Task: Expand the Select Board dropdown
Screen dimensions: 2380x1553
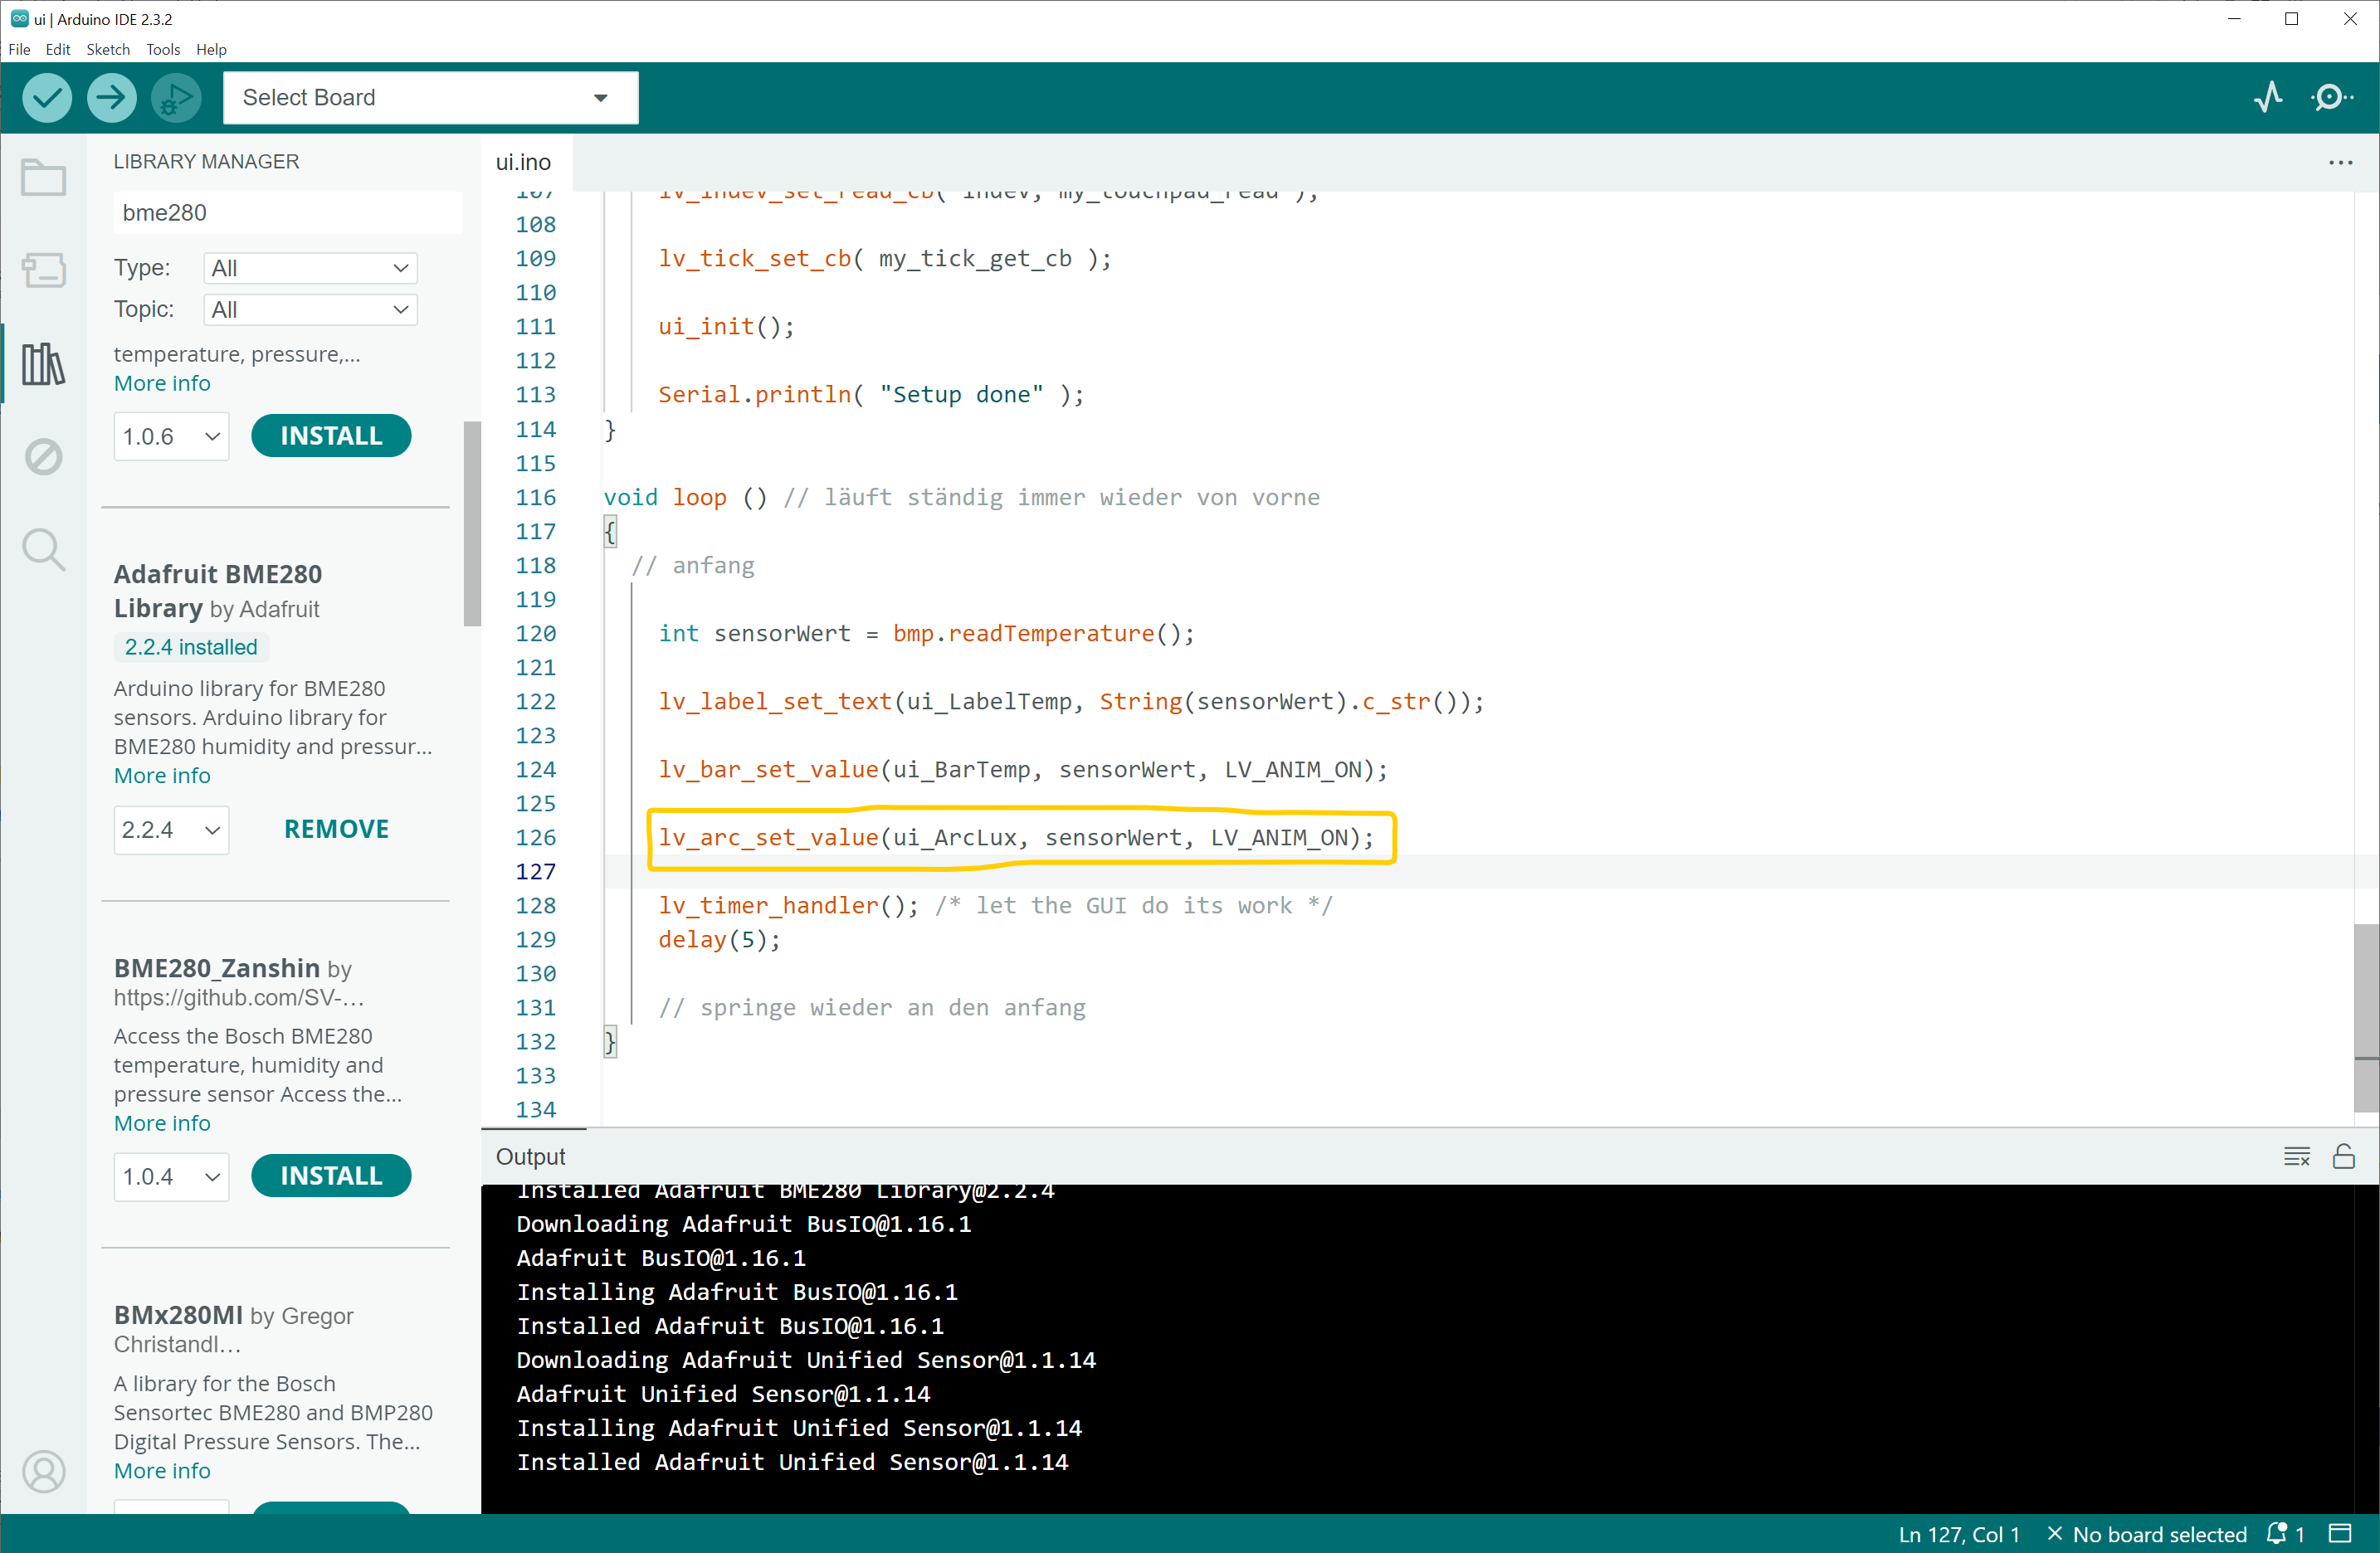Action: click(x=430, y=98)
